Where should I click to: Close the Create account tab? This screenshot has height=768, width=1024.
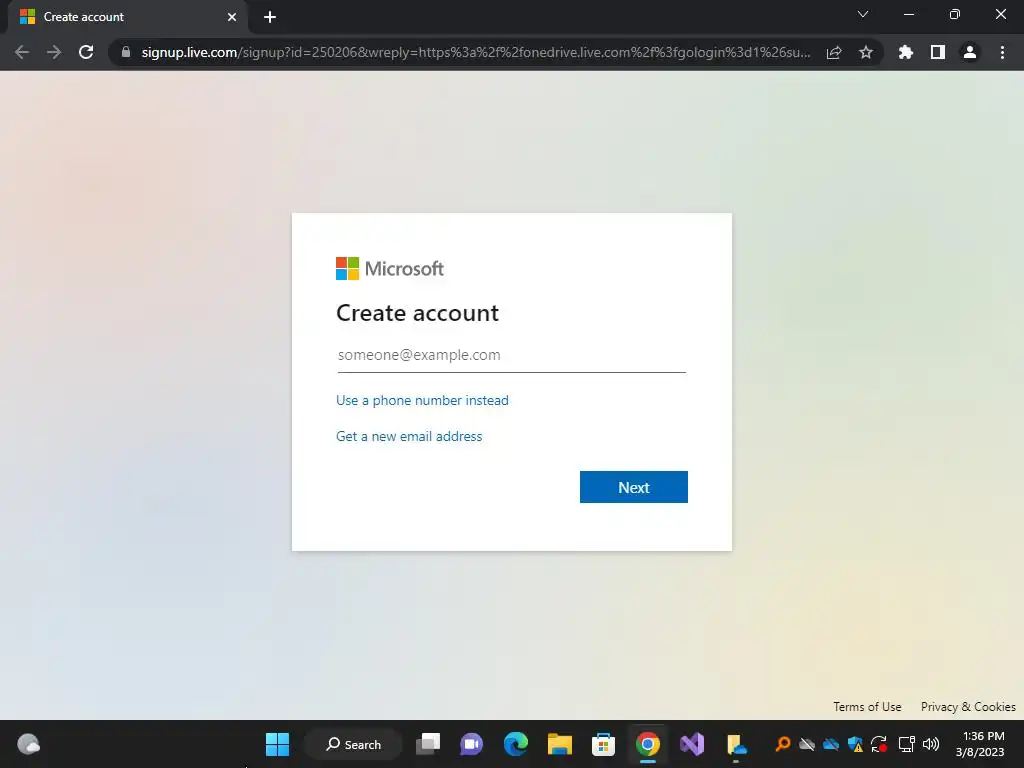point(232,17)
